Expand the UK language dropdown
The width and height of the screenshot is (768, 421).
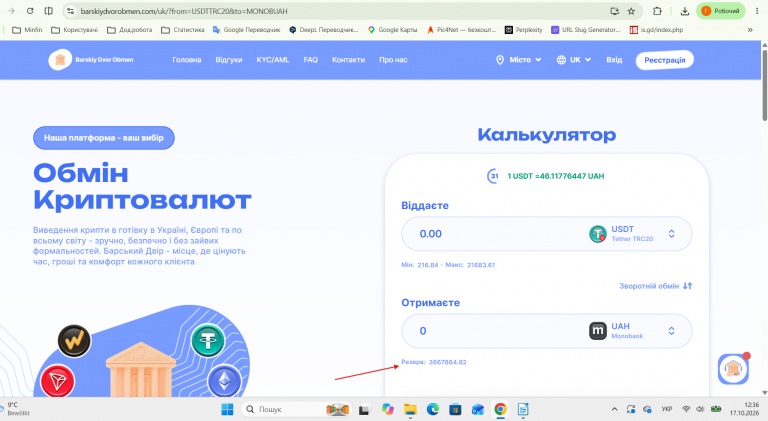[574, 60]
